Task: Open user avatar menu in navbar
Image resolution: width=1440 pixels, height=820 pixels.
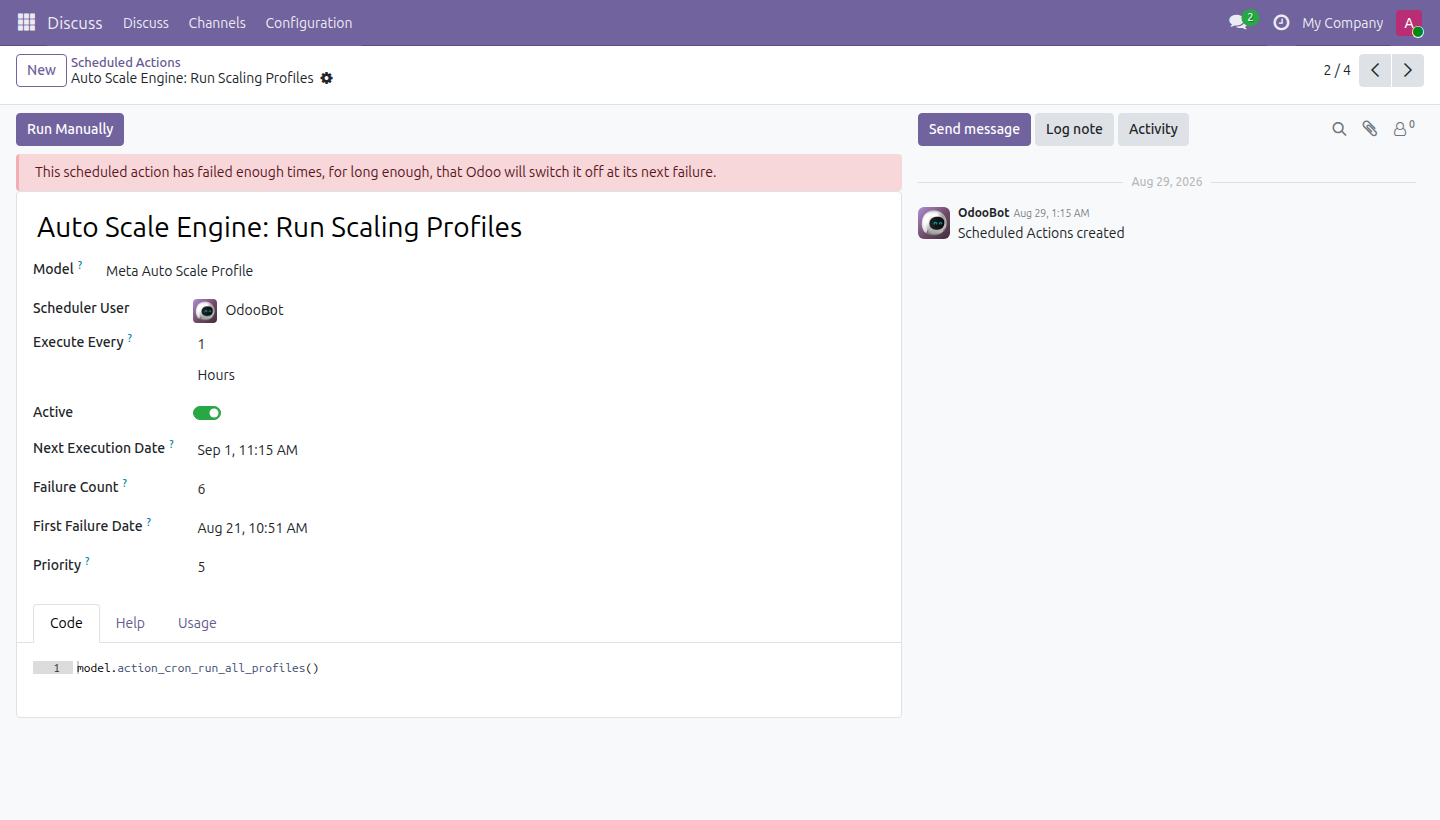Action: tap(1409, 23)
